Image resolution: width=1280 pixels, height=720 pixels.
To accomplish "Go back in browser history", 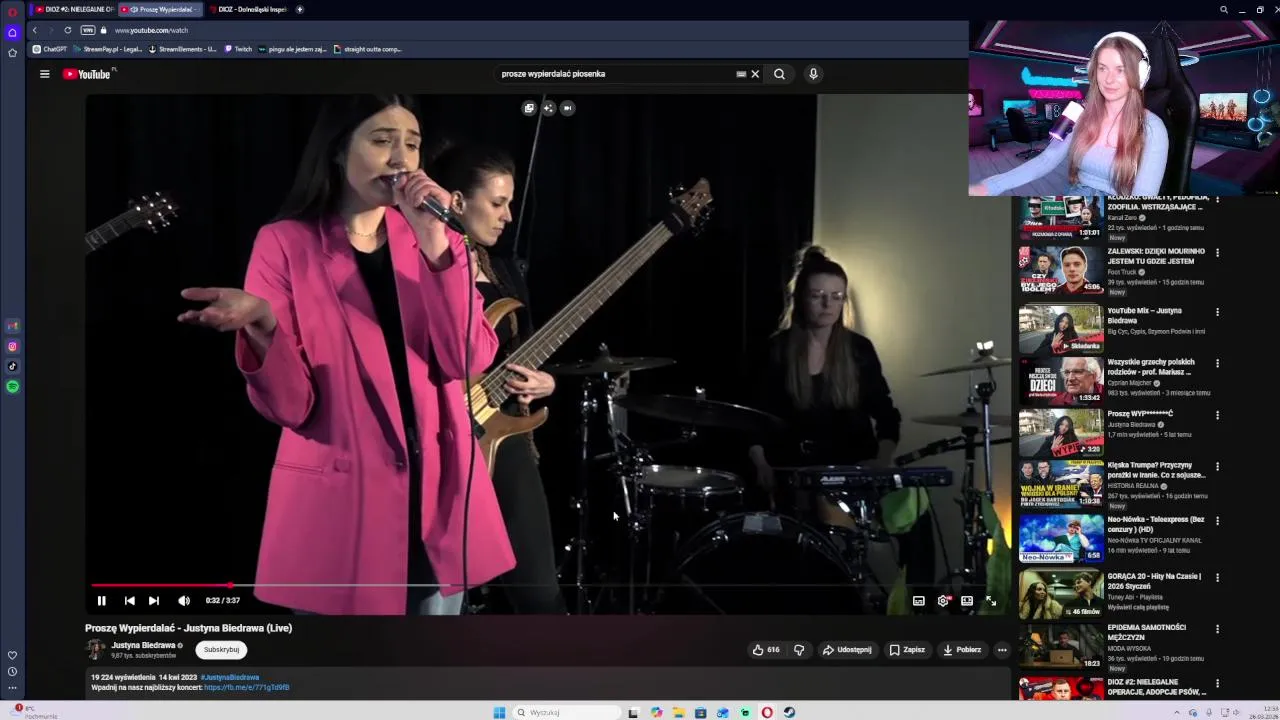I will coord(34,30).
